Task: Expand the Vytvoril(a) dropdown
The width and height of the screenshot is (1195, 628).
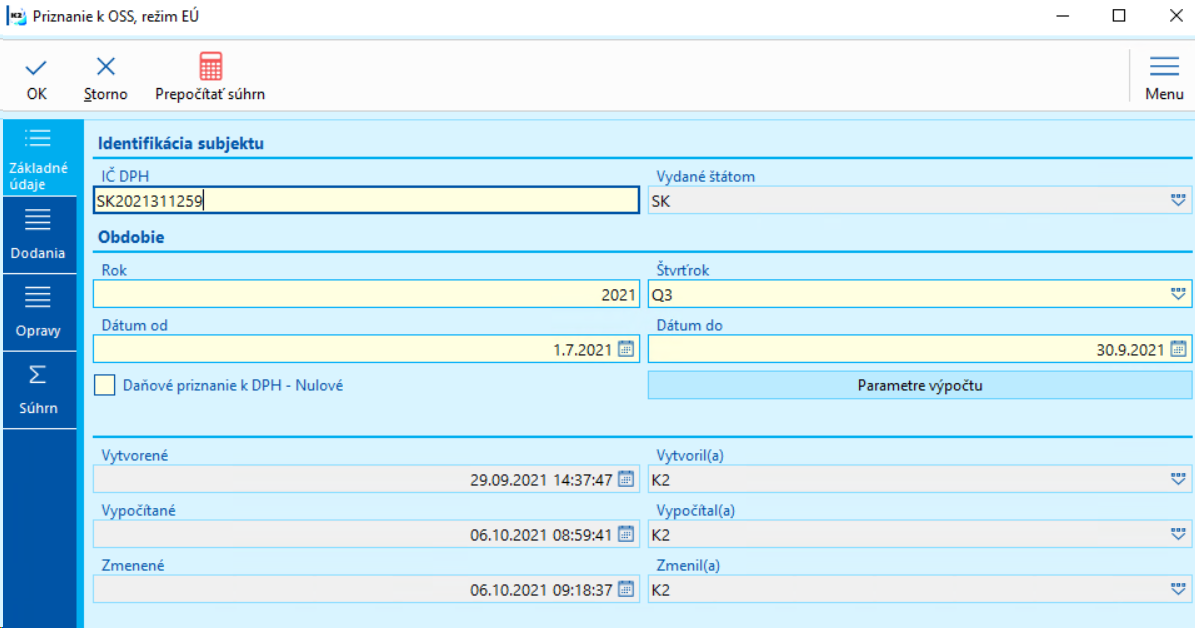Action: (x=1178, y=479)
